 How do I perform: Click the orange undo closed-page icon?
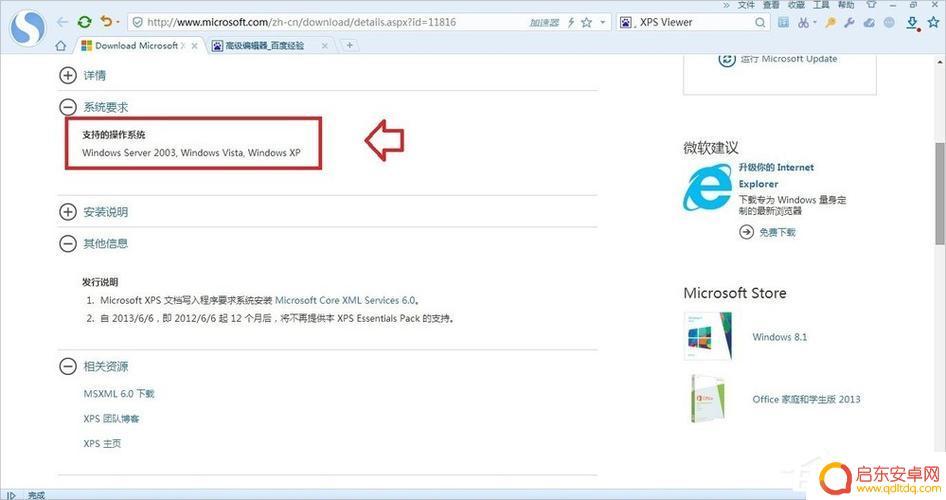pyautogui.click(x=106, y=22)
